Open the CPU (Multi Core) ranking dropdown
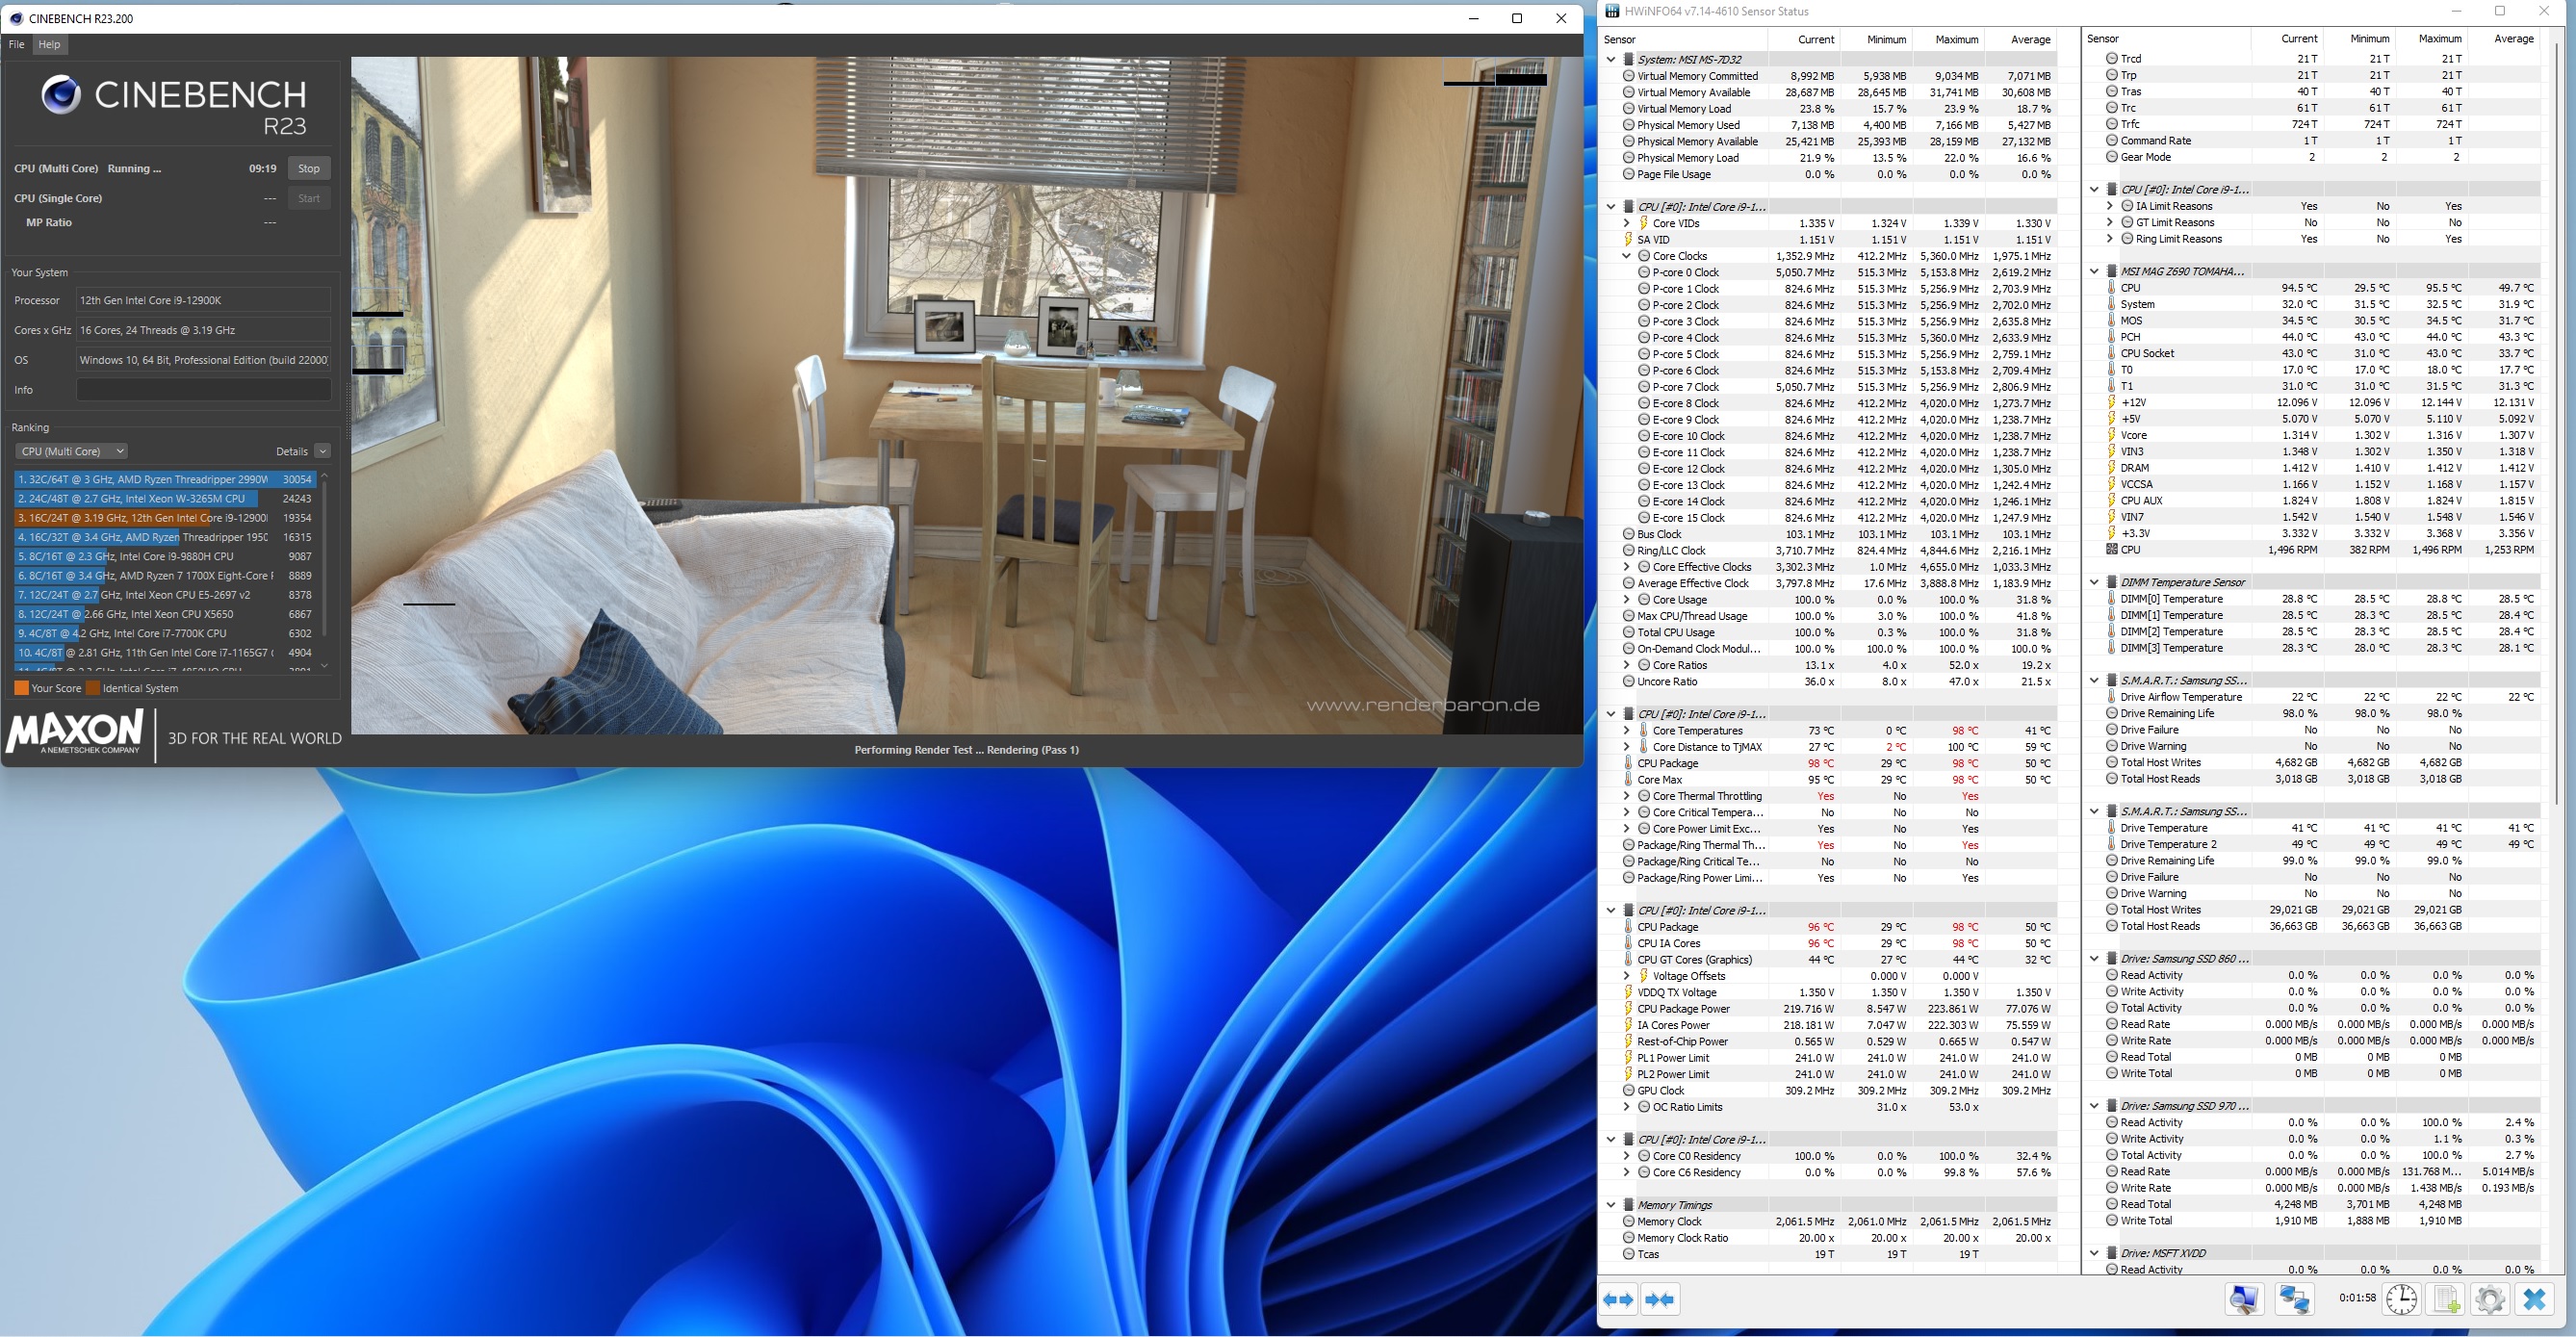 (x=71, y=451)
